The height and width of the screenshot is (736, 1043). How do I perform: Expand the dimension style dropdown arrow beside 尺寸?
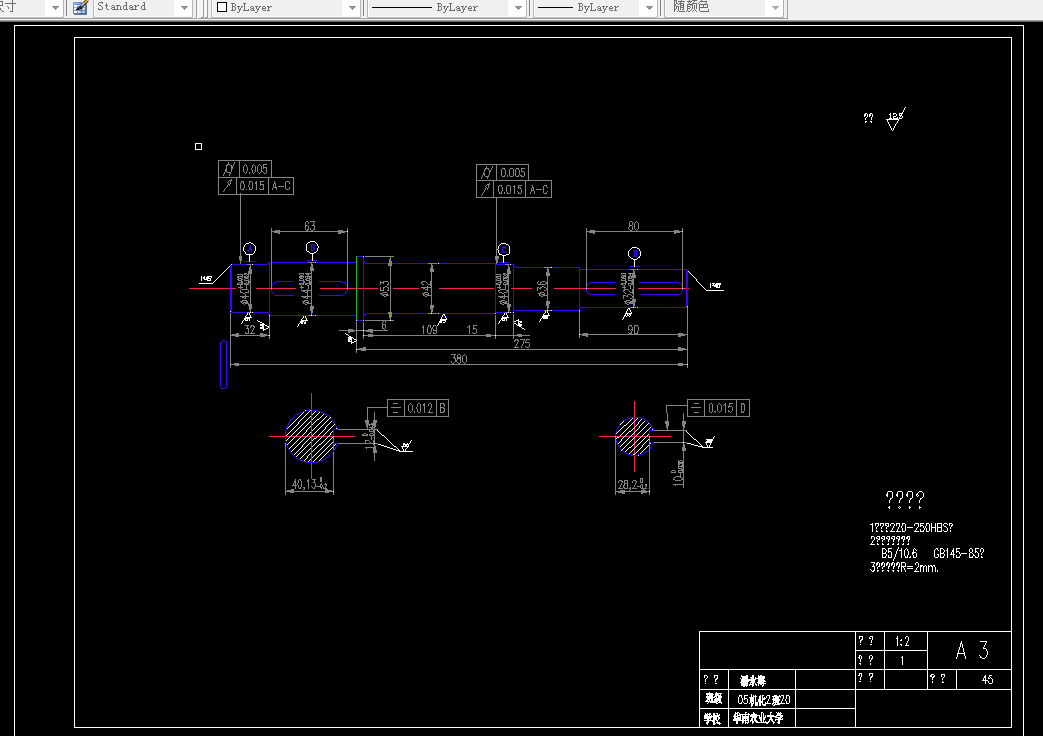tap(55, 8)
